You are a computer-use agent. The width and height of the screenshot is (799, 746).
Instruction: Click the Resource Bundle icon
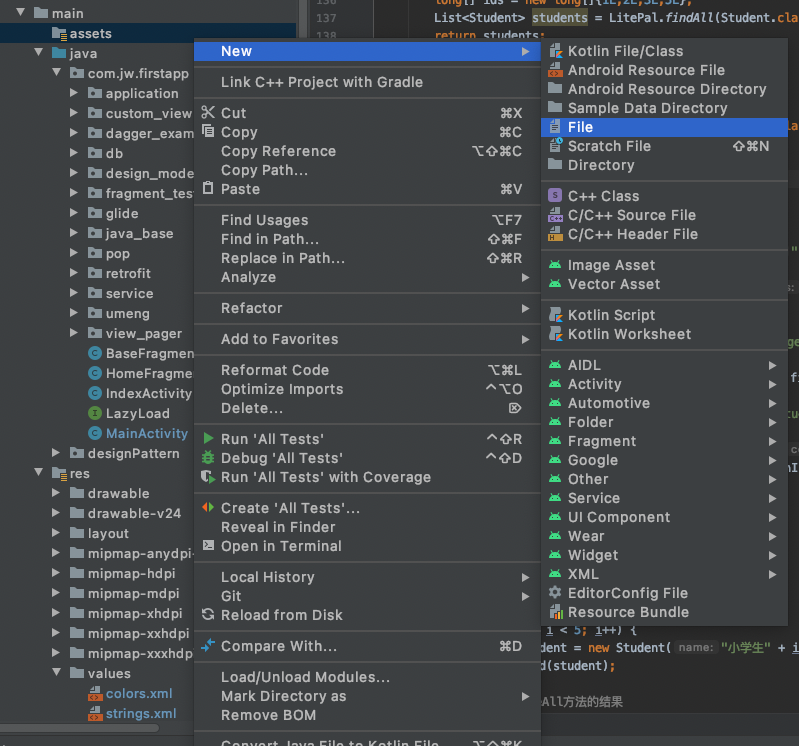tap(555, 611)
